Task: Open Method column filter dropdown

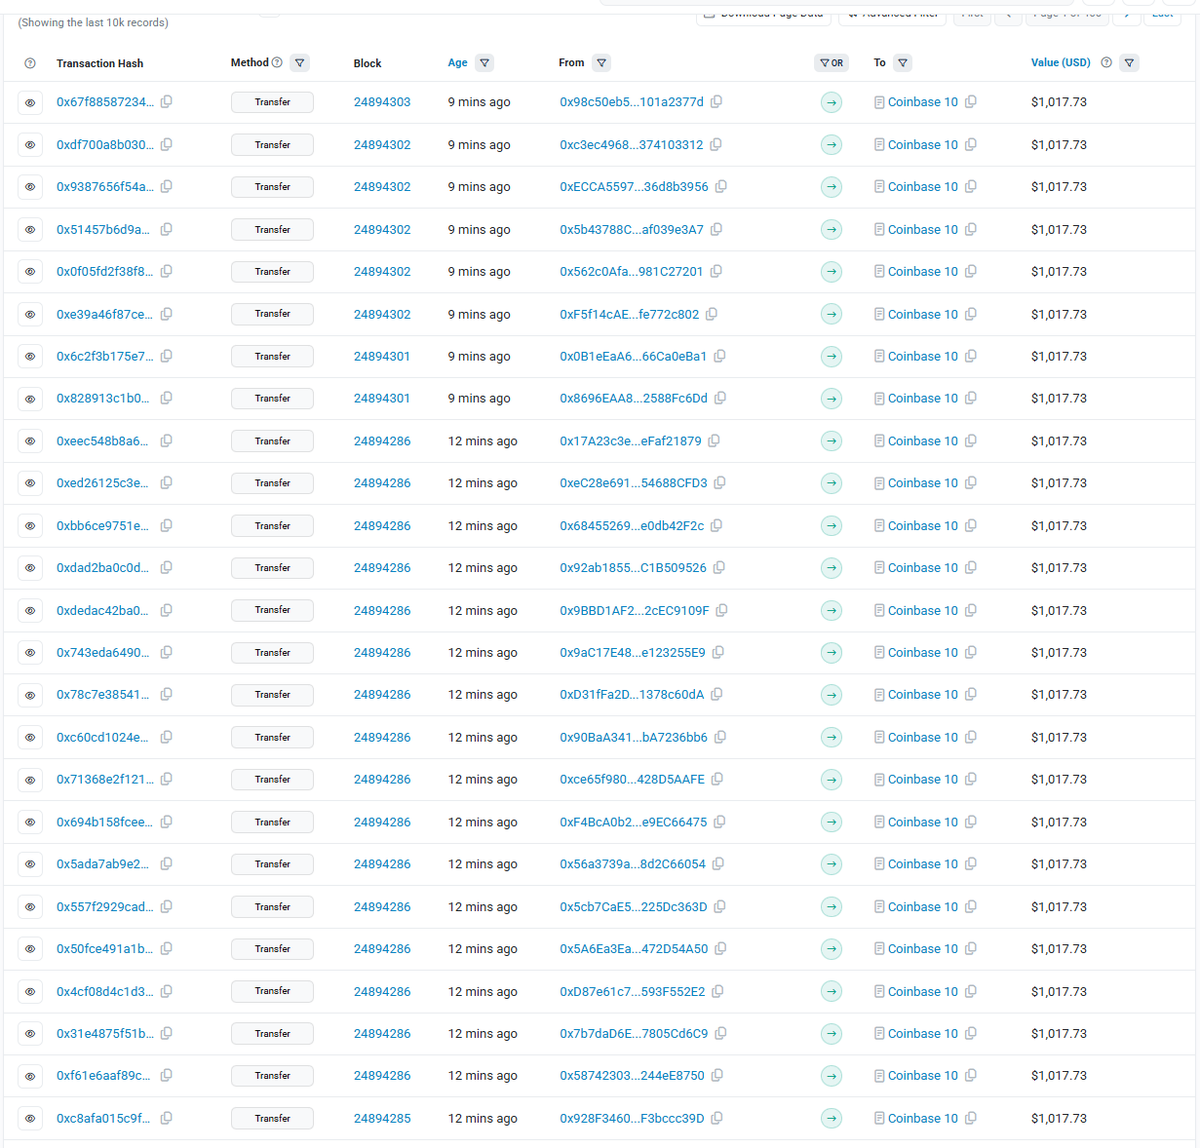Action: (x=300, y=63)
